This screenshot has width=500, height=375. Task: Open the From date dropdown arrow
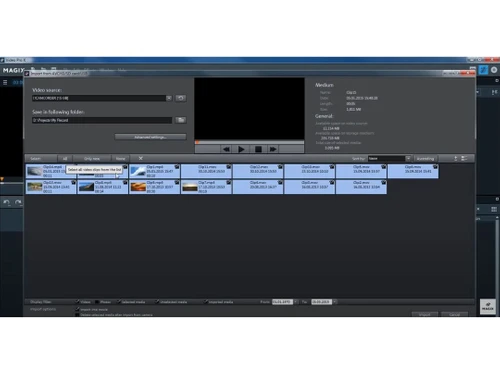296,302
